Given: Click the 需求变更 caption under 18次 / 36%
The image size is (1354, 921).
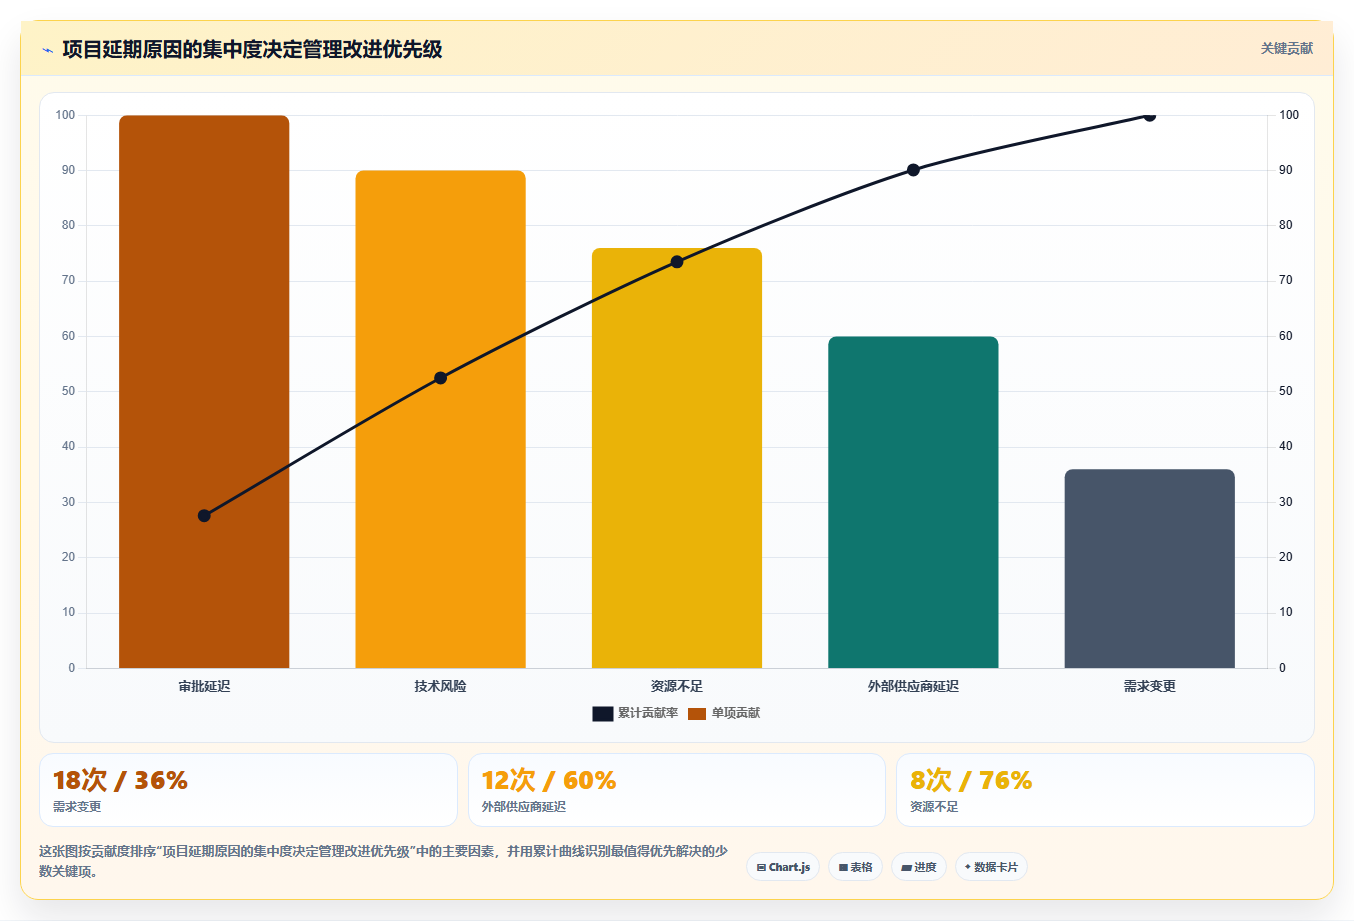Looking at the screenshot, I should point(77,807).
